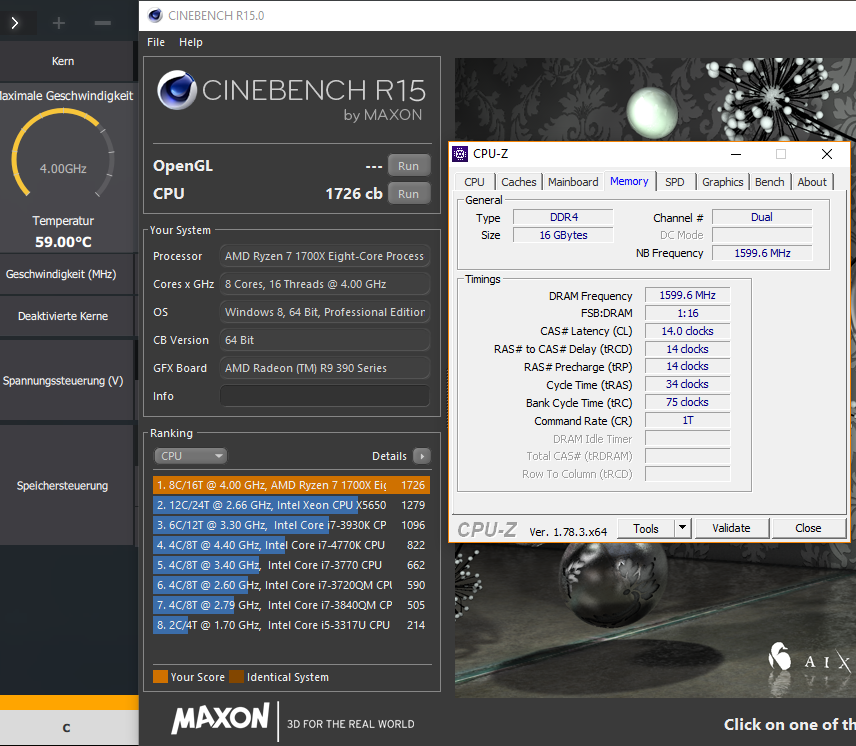Click the CB Version 64 Bit field
856x746 pixels.
pos(325,340)
